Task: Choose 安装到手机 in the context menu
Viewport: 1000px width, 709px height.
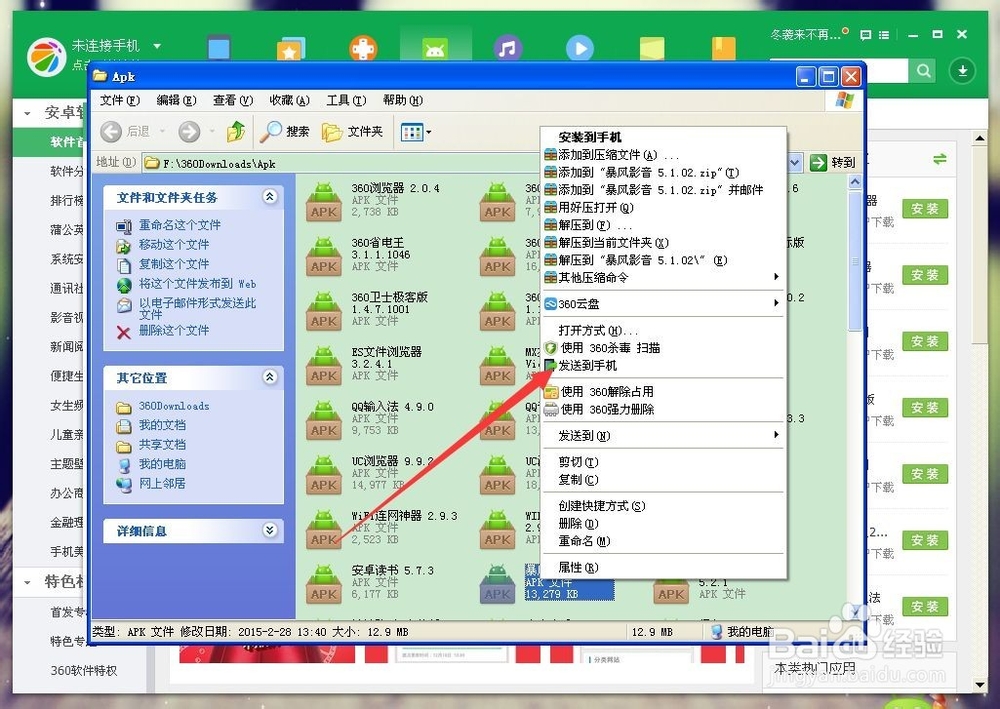Action: click(x=663, y=137)
